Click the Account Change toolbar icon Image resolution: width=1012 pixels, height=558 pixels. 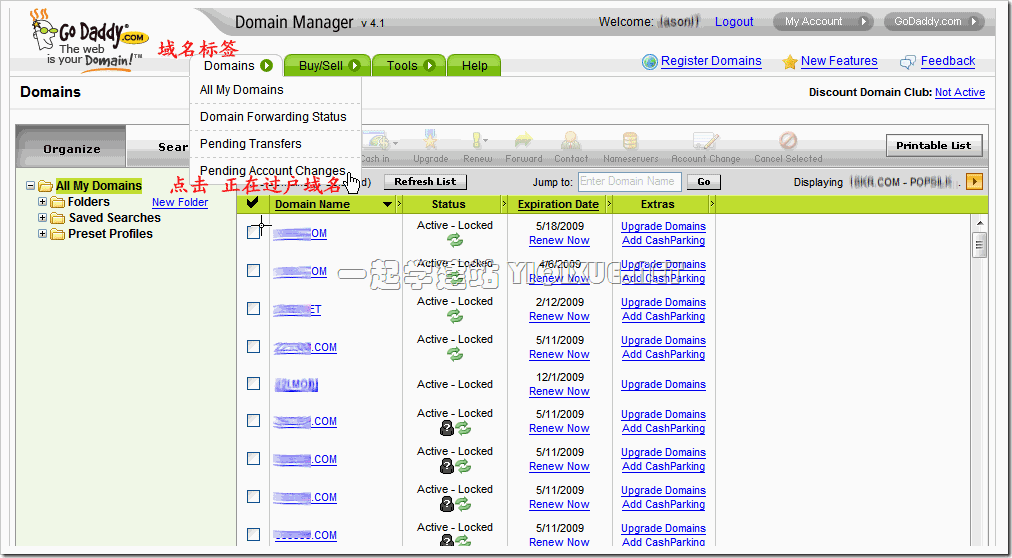[x=705, y=142]
